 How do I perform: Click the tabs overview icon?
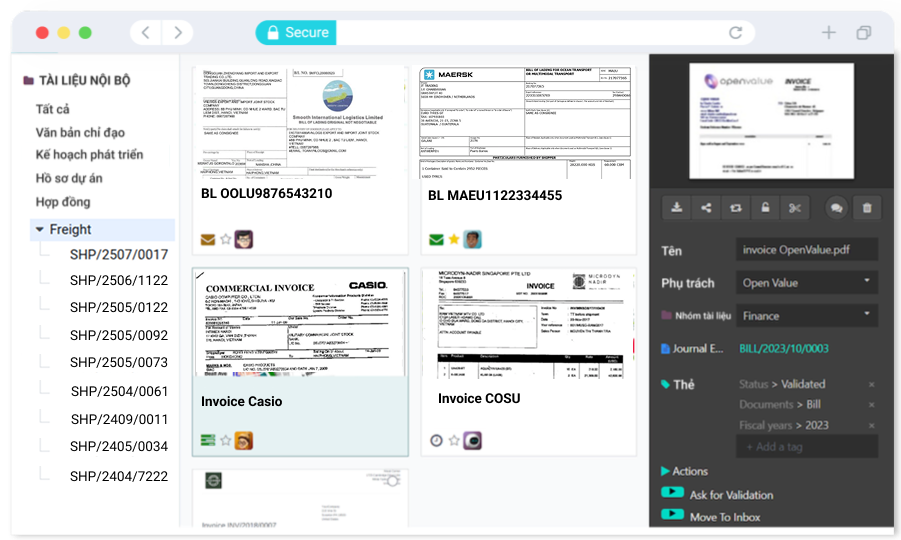[x=864, y=33]
